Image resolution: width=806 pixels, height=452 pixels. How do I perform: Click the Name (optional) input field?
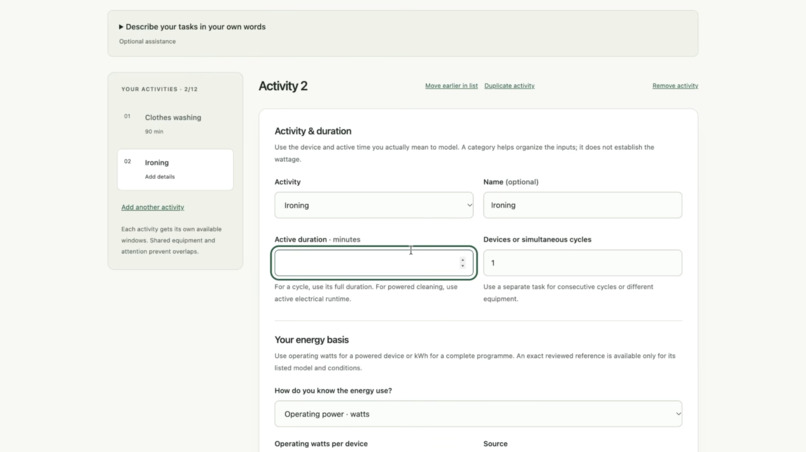pos(582,205)
